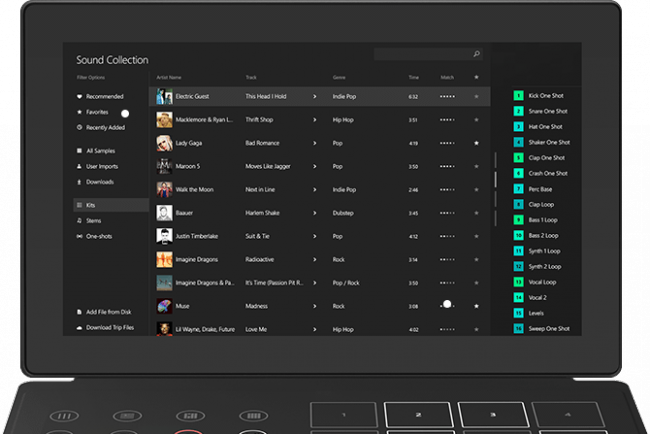
Task: Open the Favorites filter
Action: [x=97, y=112]
